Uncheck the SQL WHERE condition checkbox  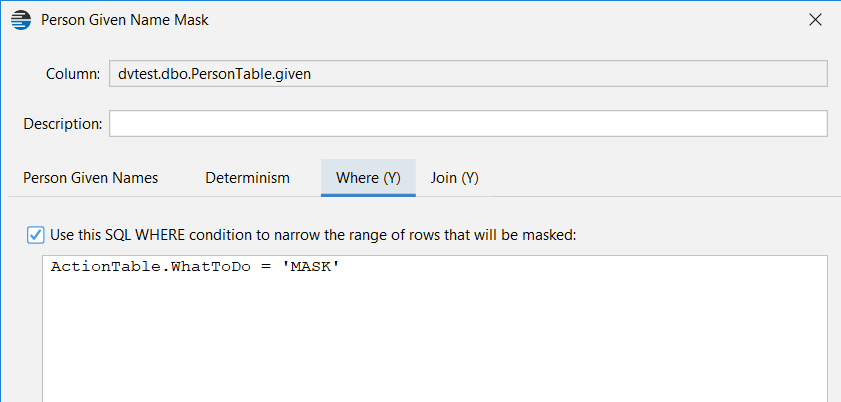(x=36, y=235)
